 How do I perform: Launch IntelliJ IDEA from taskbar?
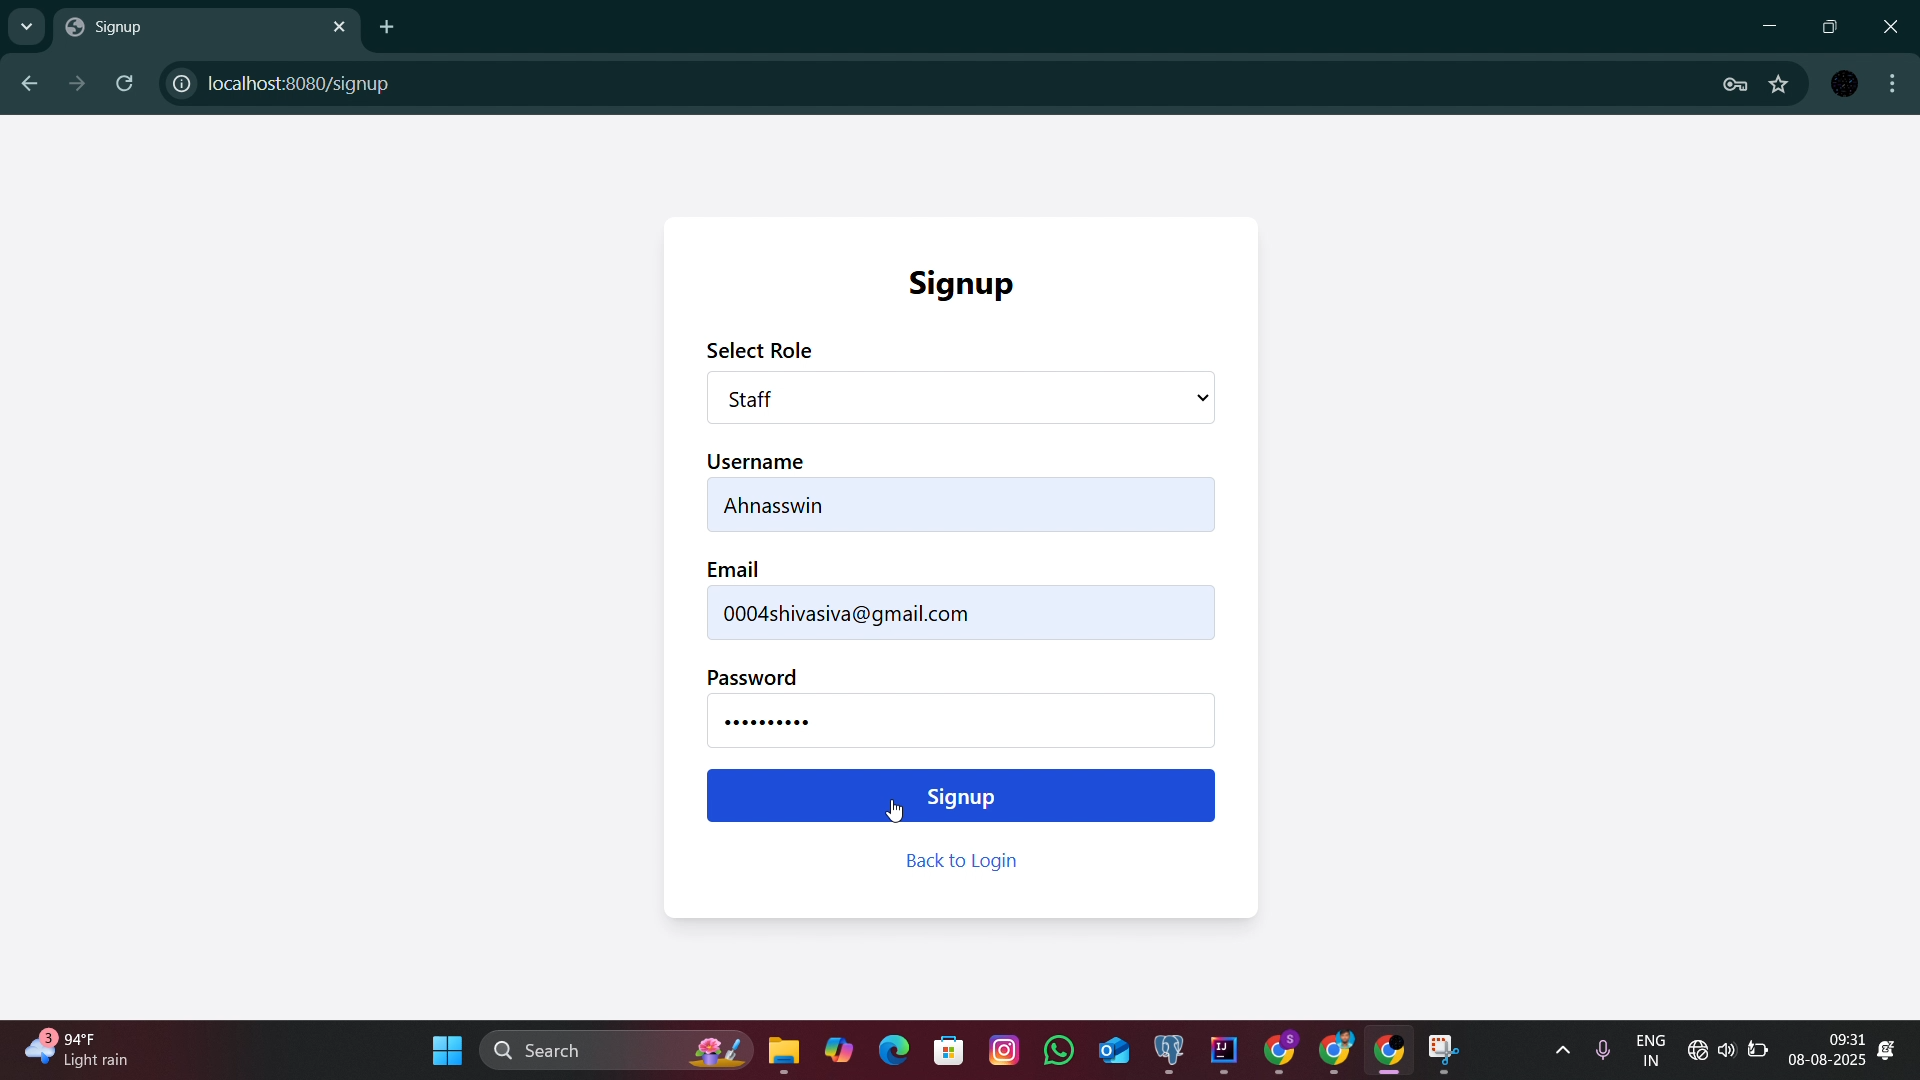coord(1224,1050)
